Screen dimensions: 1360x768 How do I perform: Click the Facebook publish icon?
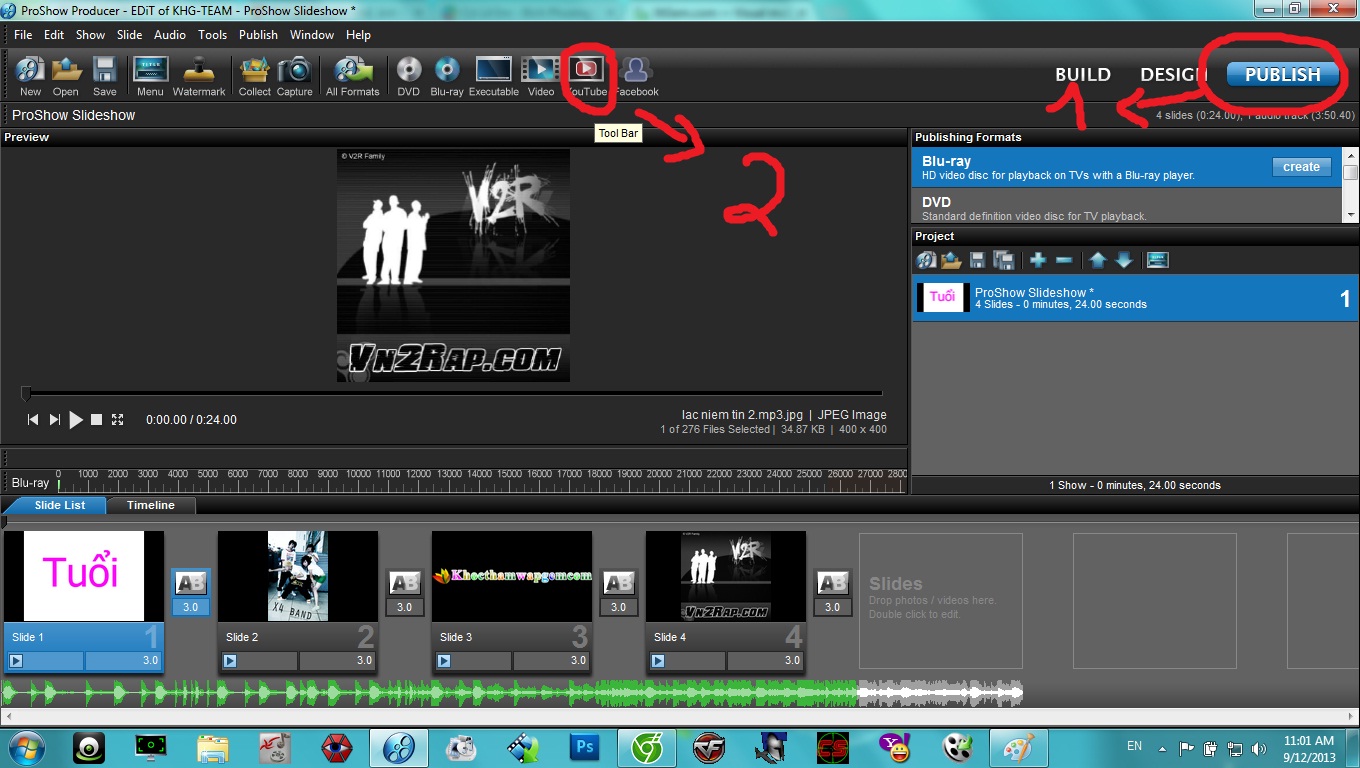[636, 71]
